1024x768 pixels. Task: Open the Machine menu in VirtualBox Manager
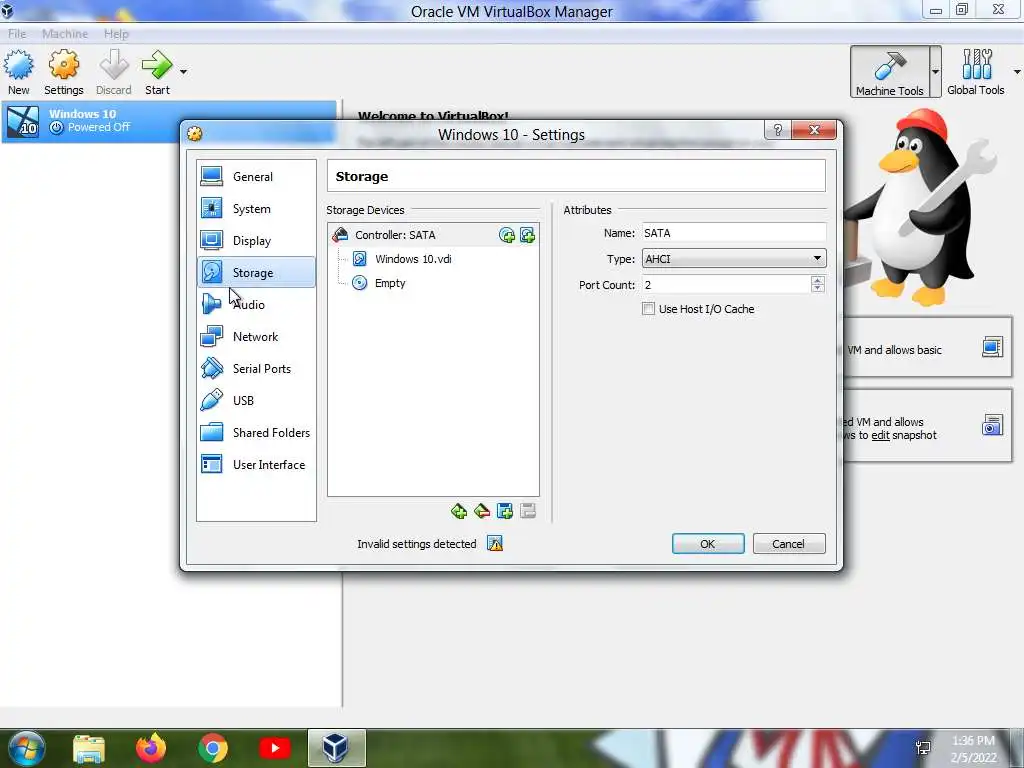coord(65,33)
